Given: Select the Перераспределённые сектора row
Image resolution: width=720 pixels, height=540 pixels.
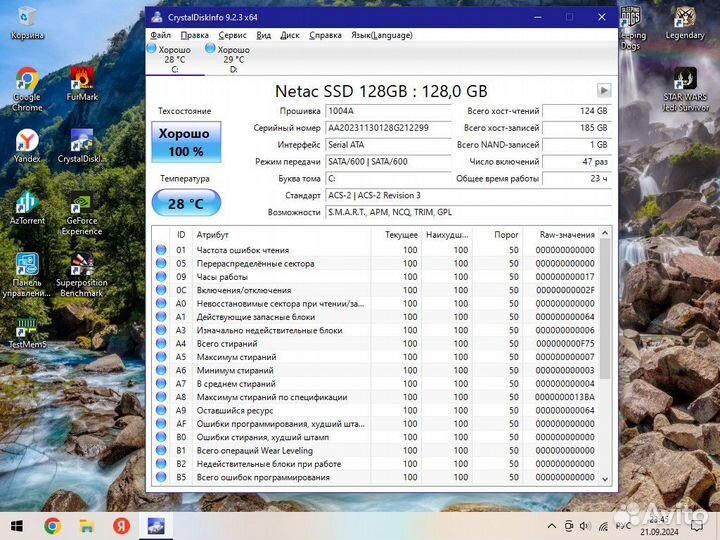Looking at the screenshot, I should pyautogui.click(x=376, y=263).
